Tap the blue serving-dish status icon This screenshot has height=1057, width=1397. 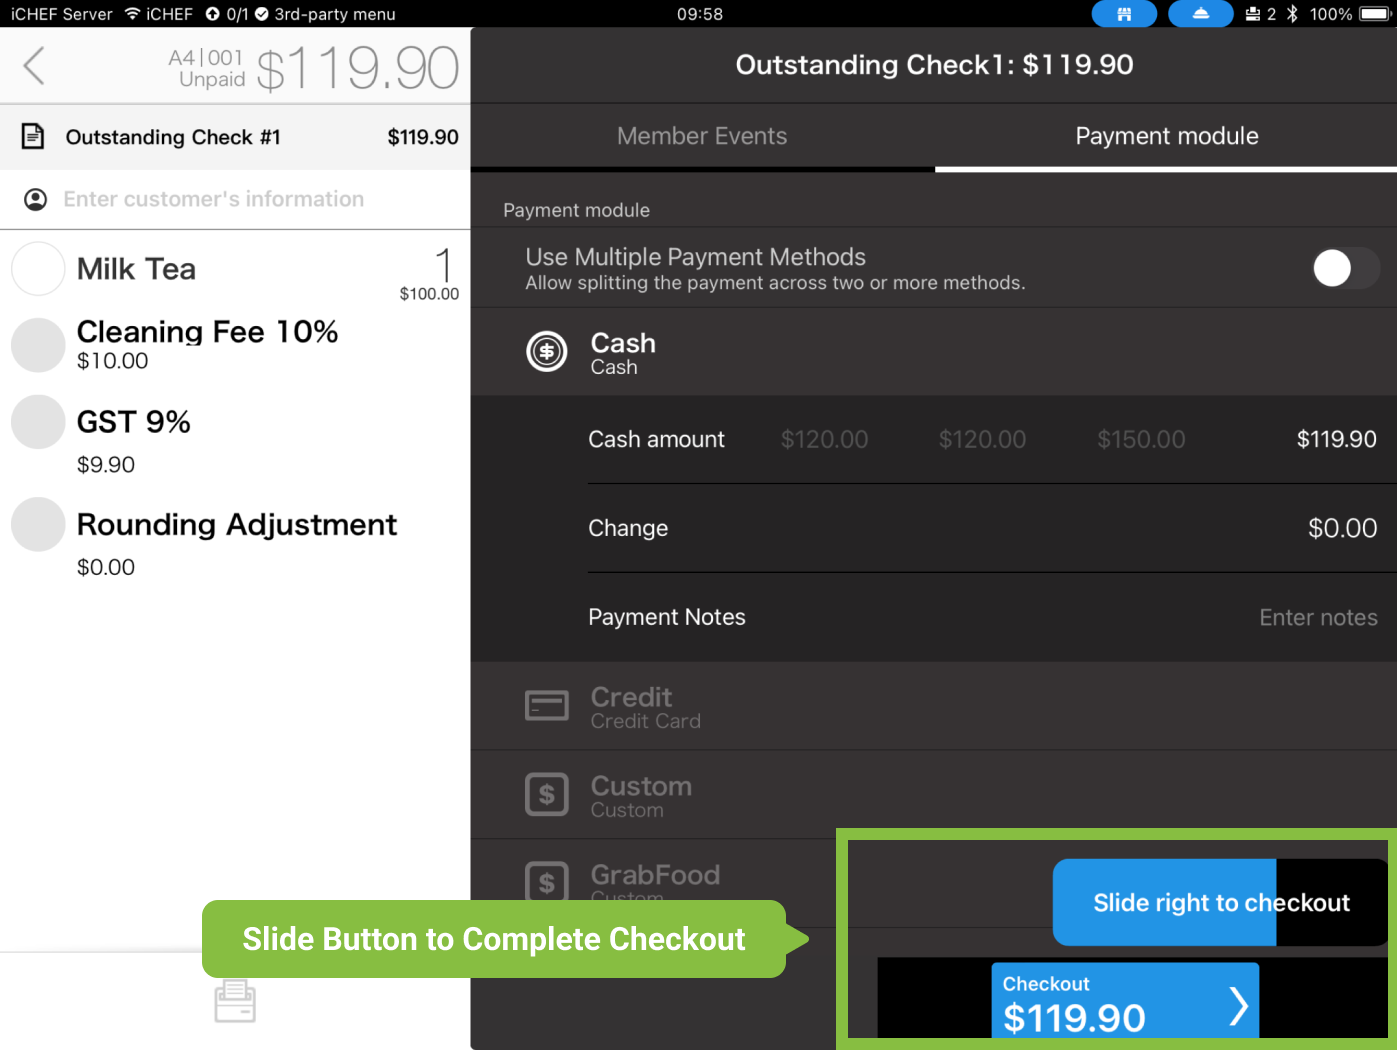pos(1200,14)
